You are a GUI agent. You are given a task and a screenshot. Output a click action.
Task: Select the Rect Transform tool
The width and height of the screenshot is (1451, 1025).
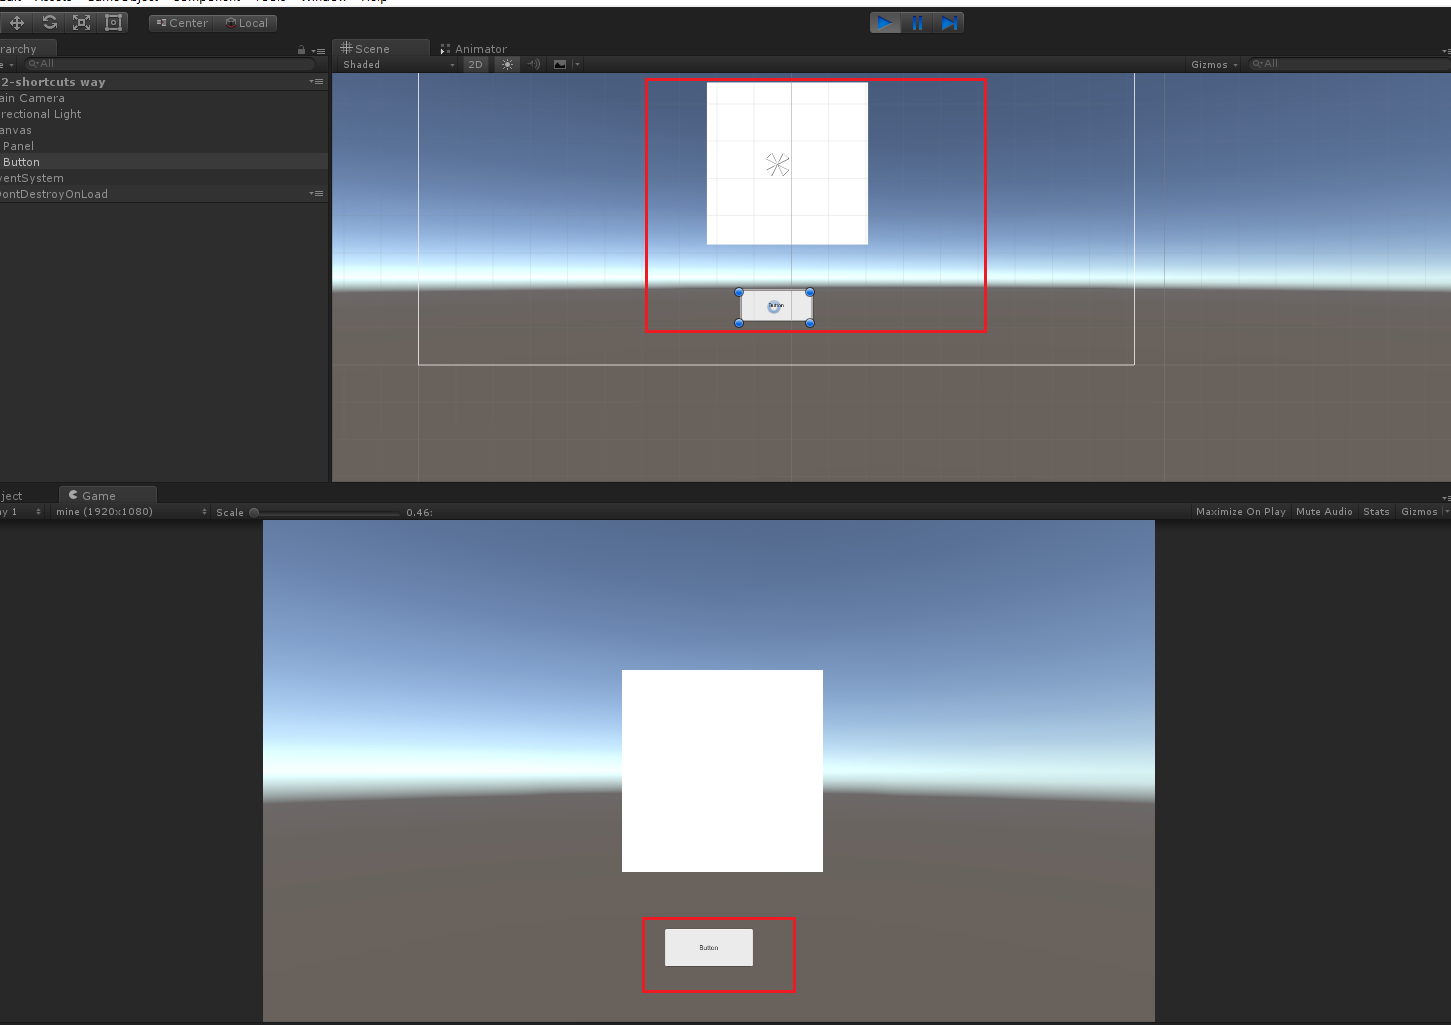pos(113,22)
